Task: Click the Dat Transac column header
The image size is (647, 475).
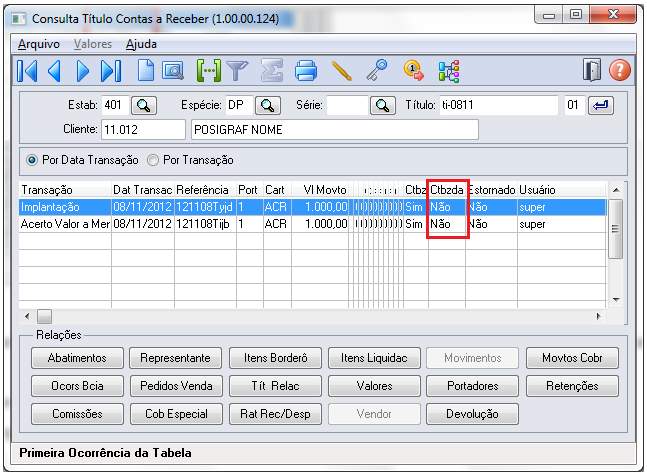Action: tap(143, 190)
